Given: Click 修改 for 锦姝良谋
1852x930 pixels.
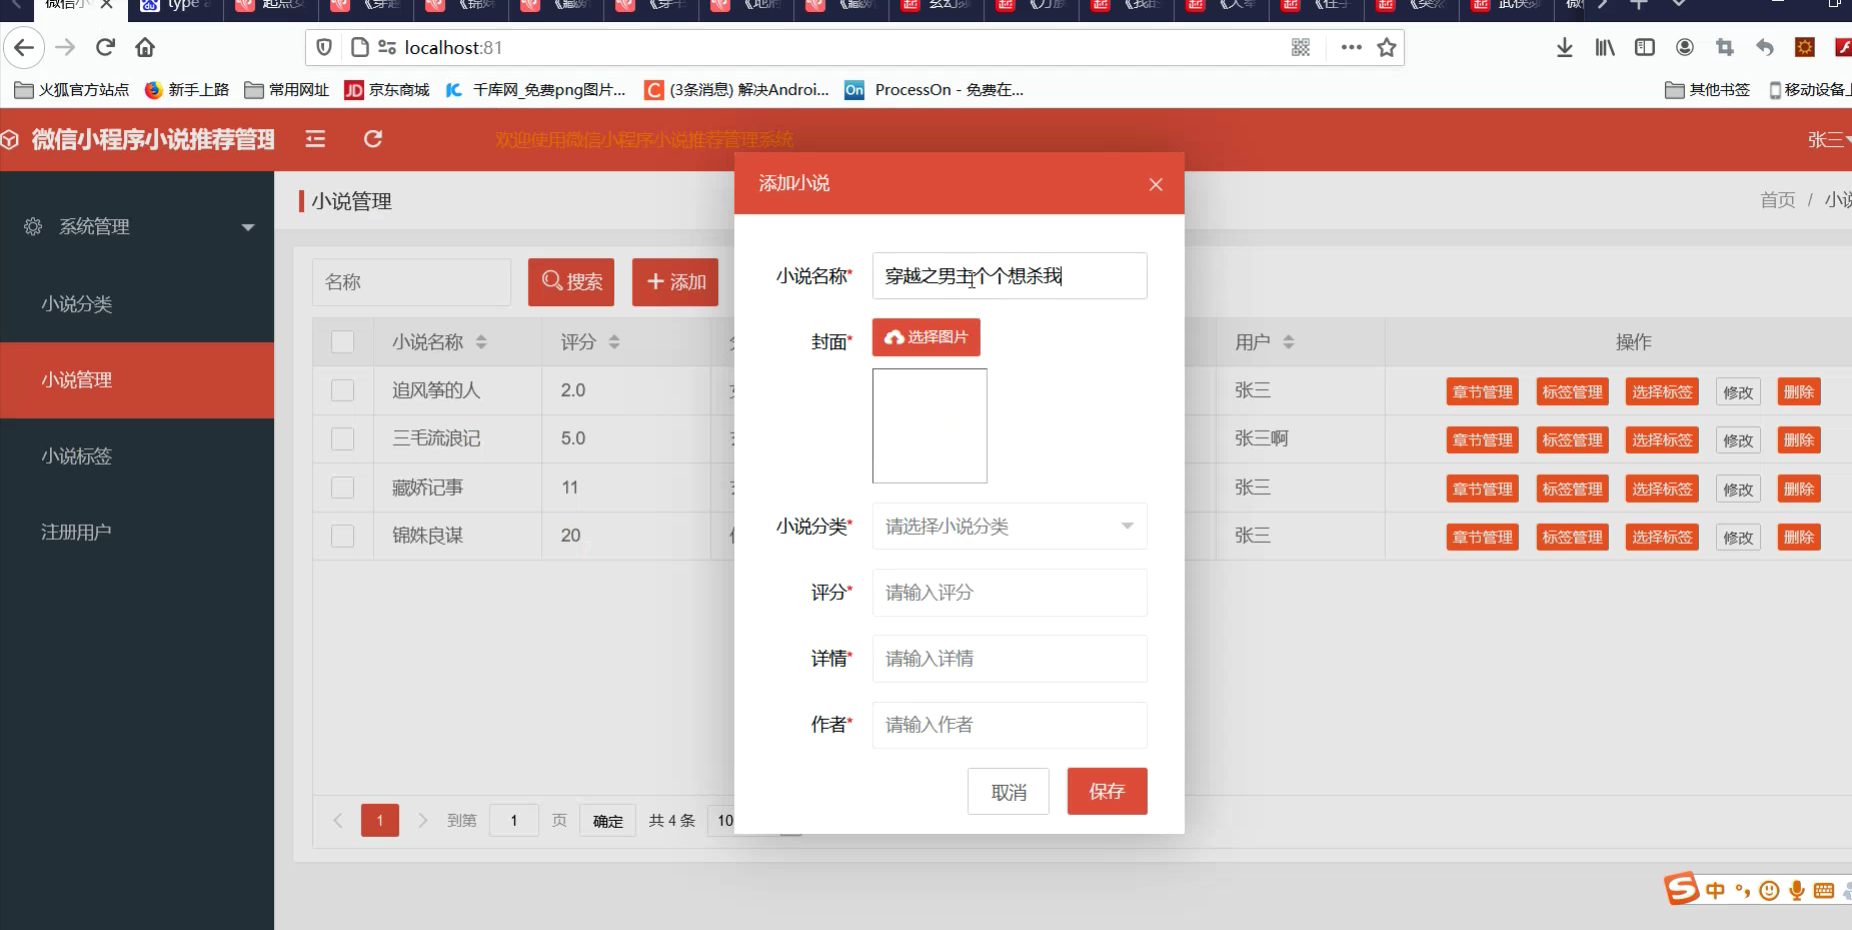Looking at the screenshot, I should (x=1738, y=537).
